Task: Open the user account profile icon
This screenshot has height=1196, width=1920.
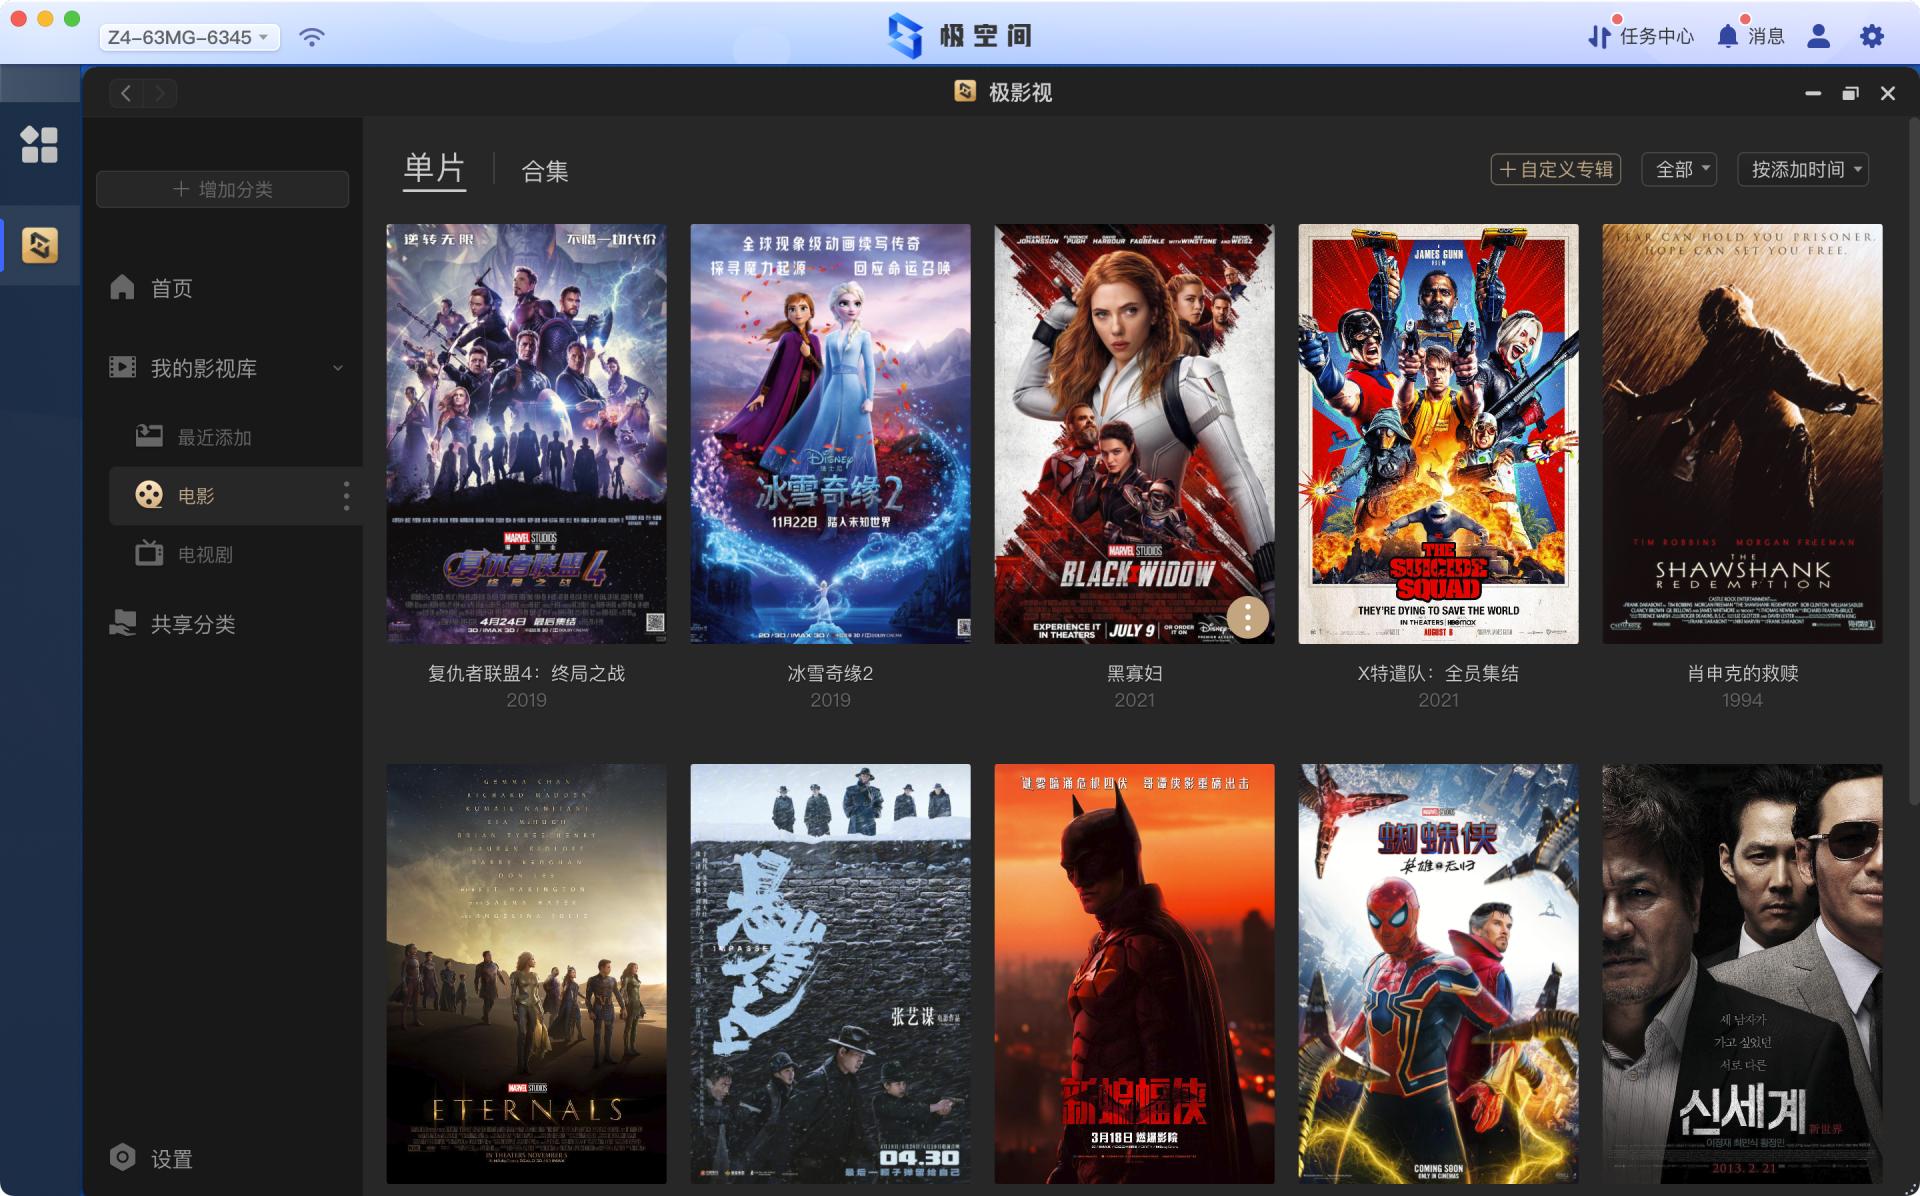Action: click(x=1818, y=37)
